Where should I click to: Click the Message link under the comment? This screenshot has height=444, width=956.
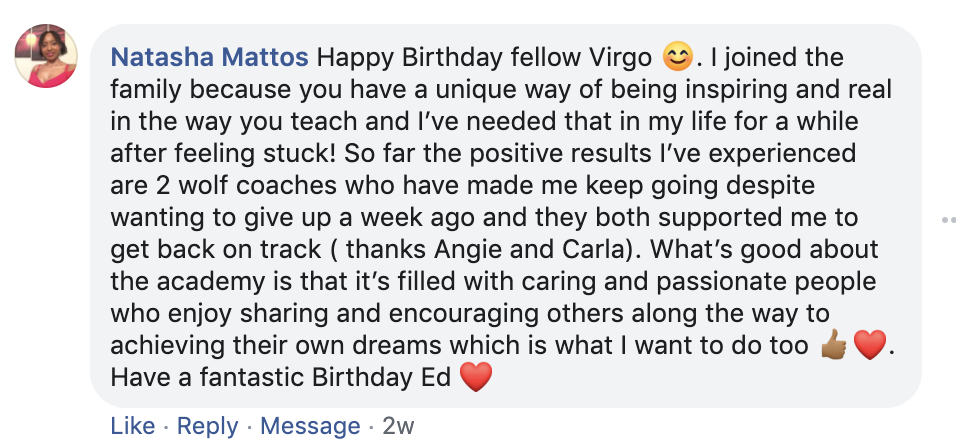coord(308,425)
